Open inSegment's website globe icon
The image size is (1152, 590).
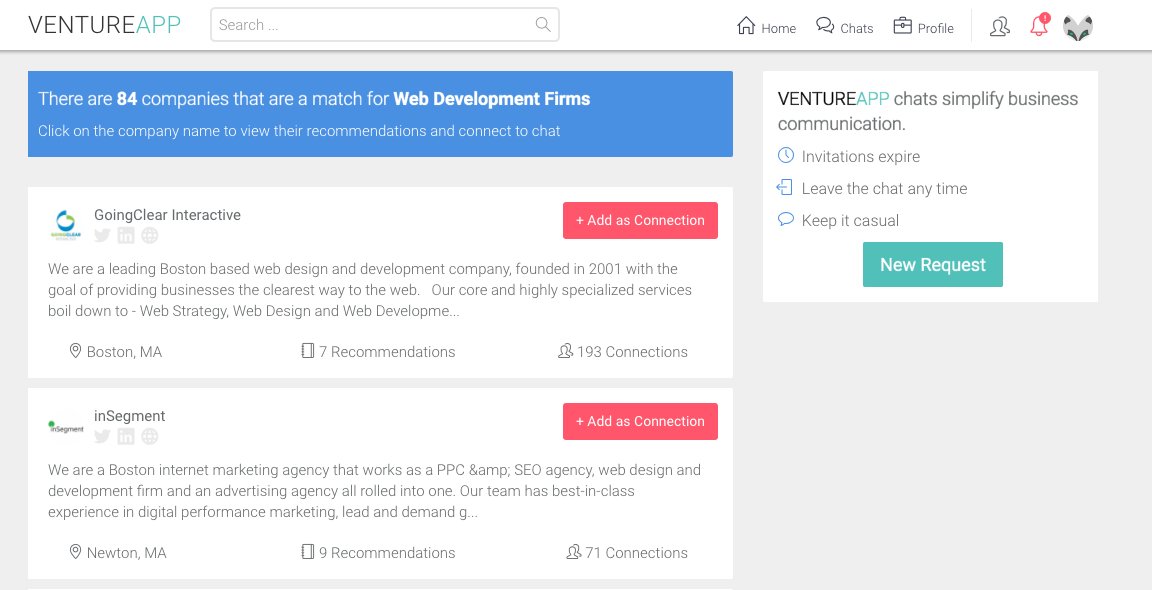[150, 436]
